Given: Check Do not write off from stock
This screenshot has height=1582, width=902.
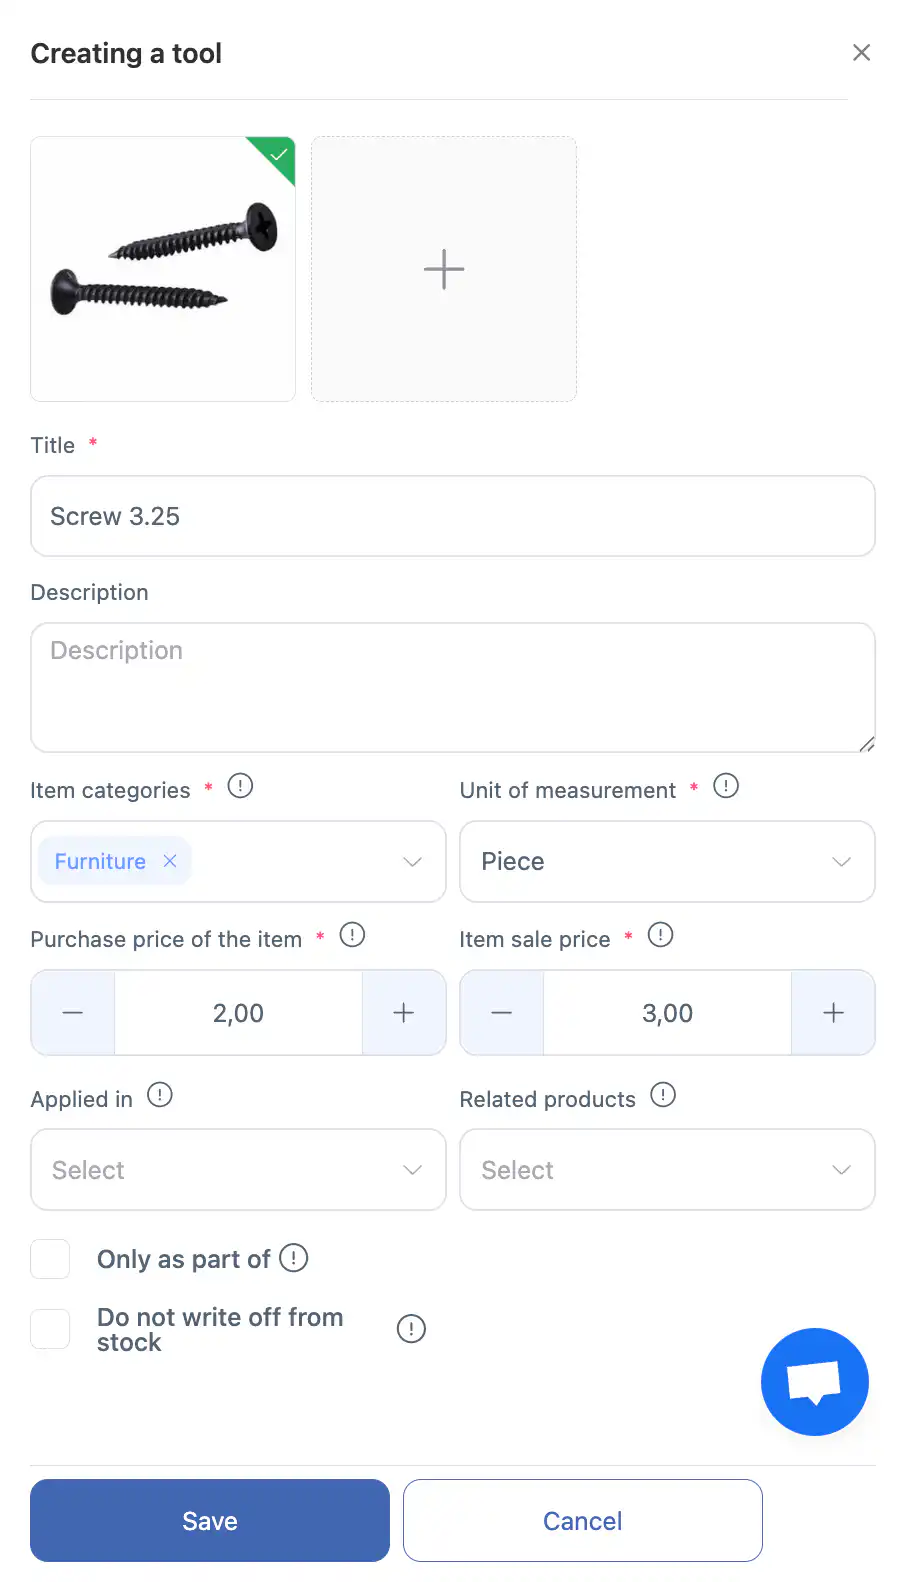Looking at the screenshot, I should pyautogui.click(x=50, y=1329).
